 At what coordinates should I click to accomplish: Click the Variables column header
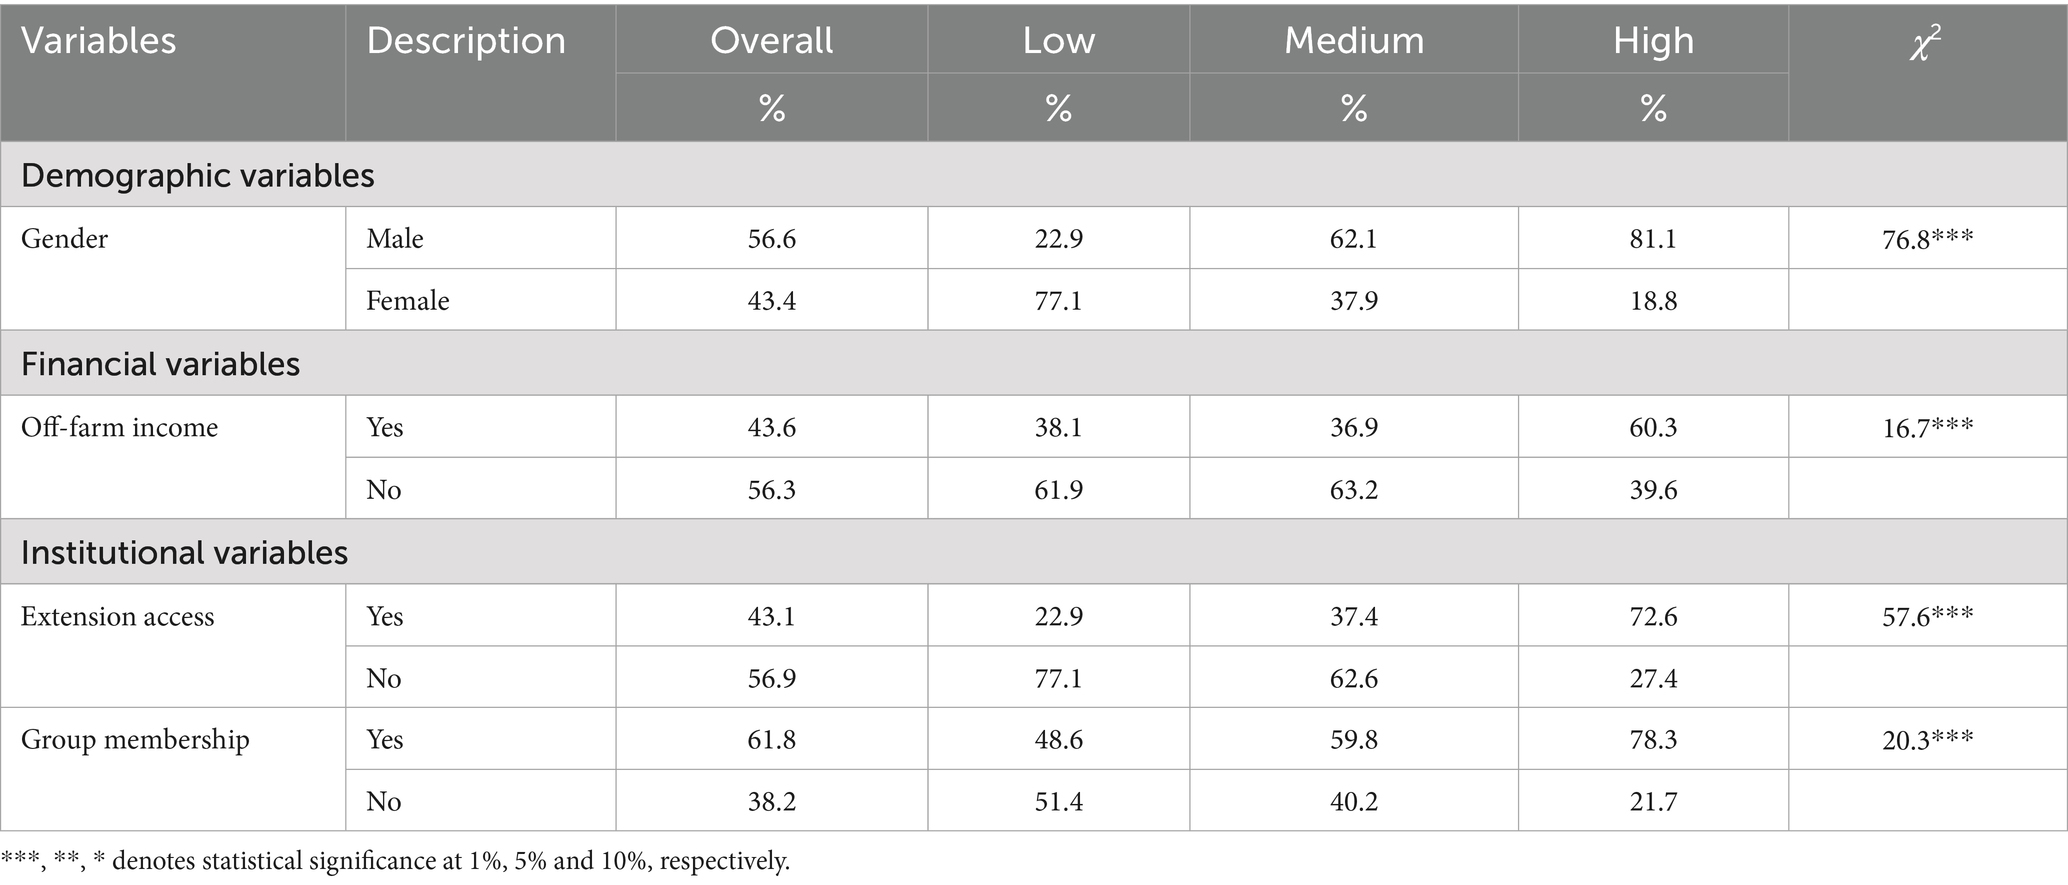(98, 41)
